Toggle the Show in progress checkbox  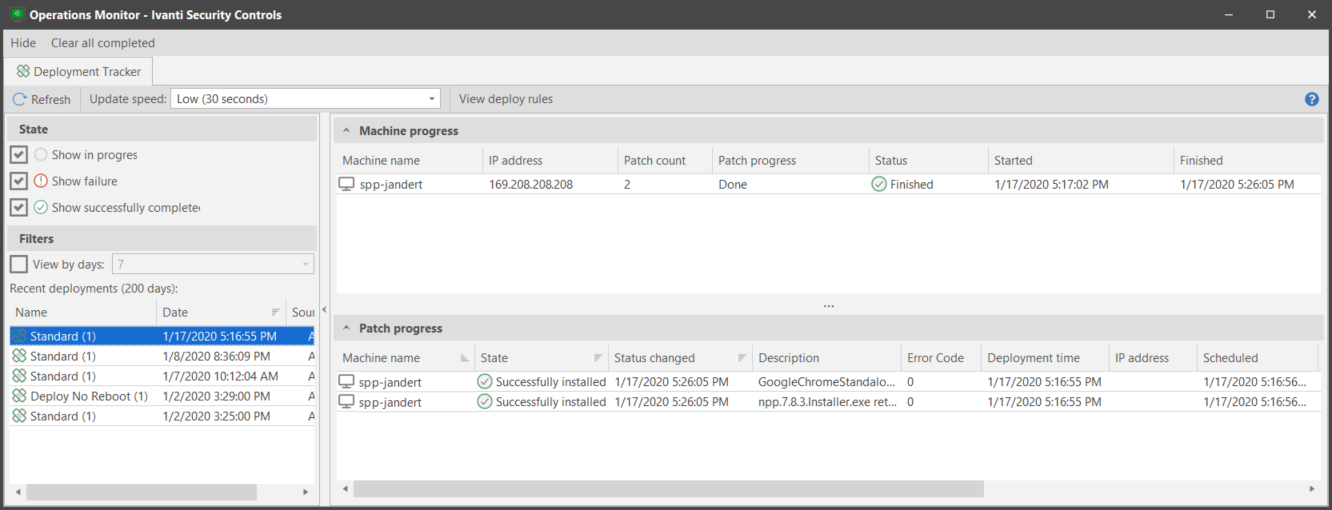pos(19,155)
